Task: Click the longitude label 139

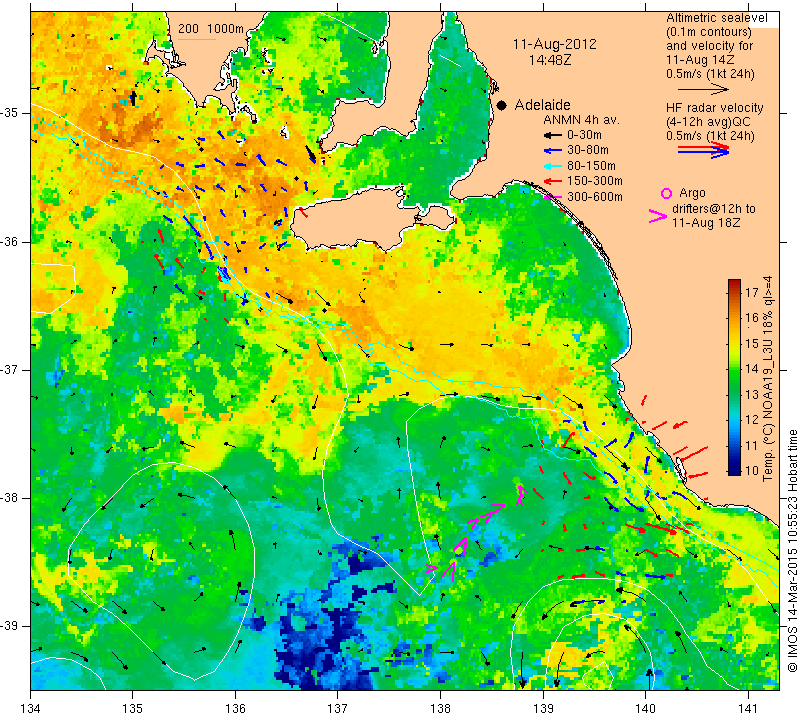Action: coord(543,709)
